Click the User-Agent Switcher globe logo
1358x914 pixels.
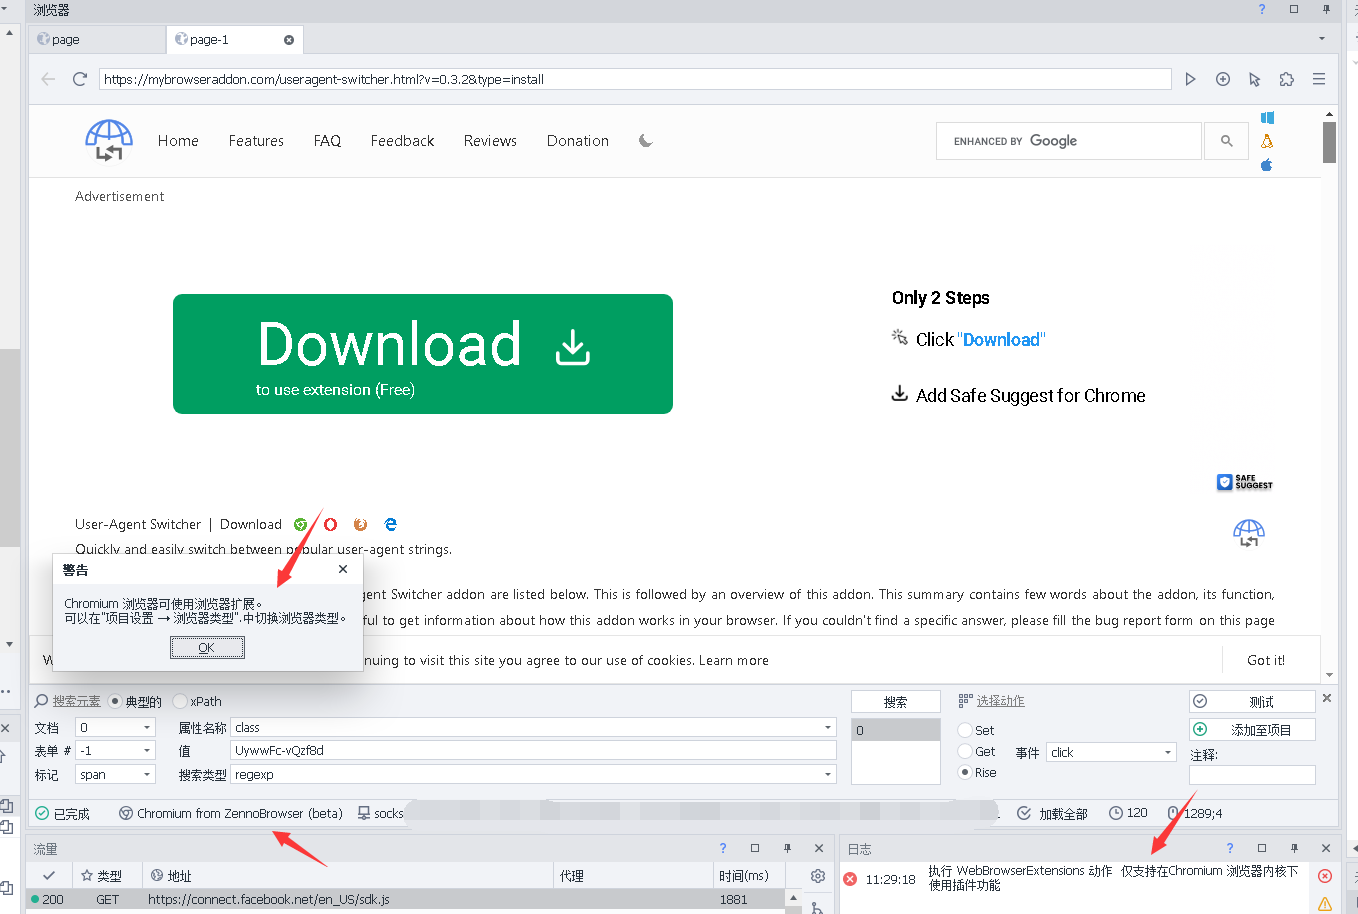click(x=109, y=140)
